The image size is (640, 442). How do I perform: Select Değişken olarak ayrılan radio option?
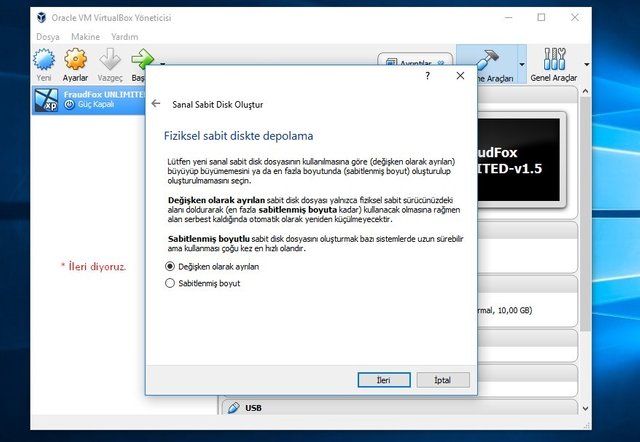170,267
